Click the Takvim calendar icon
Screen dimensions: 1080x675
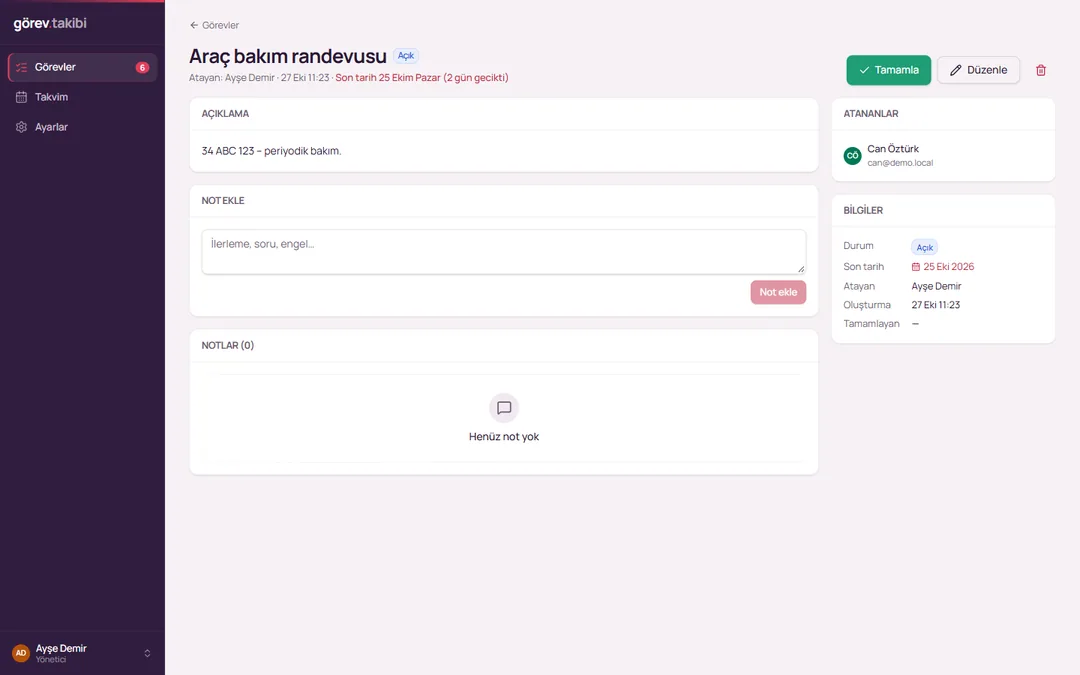coord(21,97)
